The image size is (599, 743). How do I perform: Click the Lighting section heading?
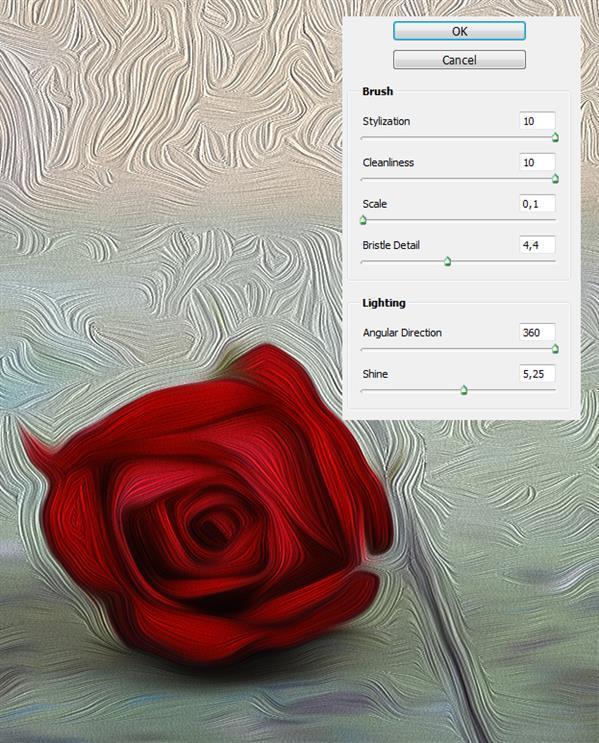coord(384,302)
